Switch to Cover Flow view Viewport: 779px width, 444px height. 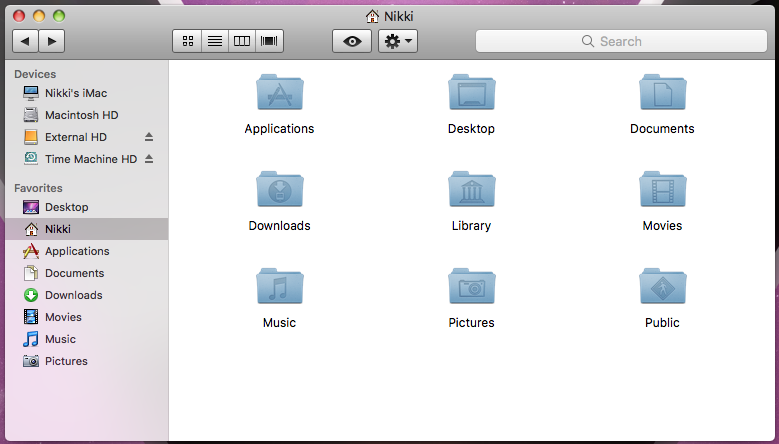269,41
